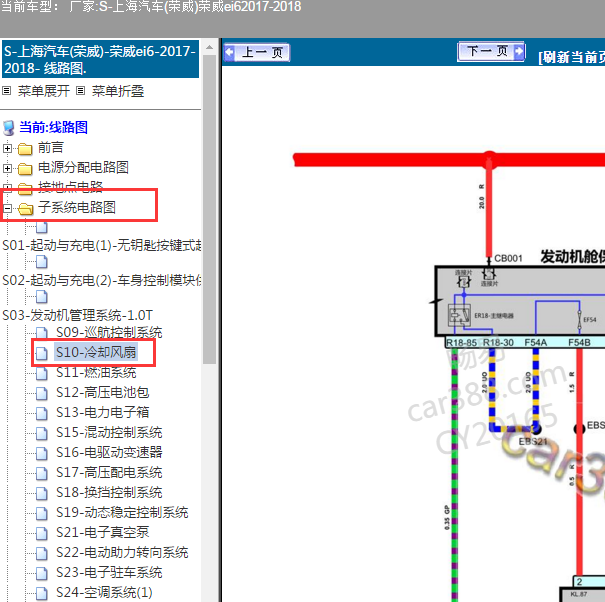Image resolution: width=605 pixels, height=602 pixels.
Task: Expand the 前言 folder node
Action: point(7,148)
